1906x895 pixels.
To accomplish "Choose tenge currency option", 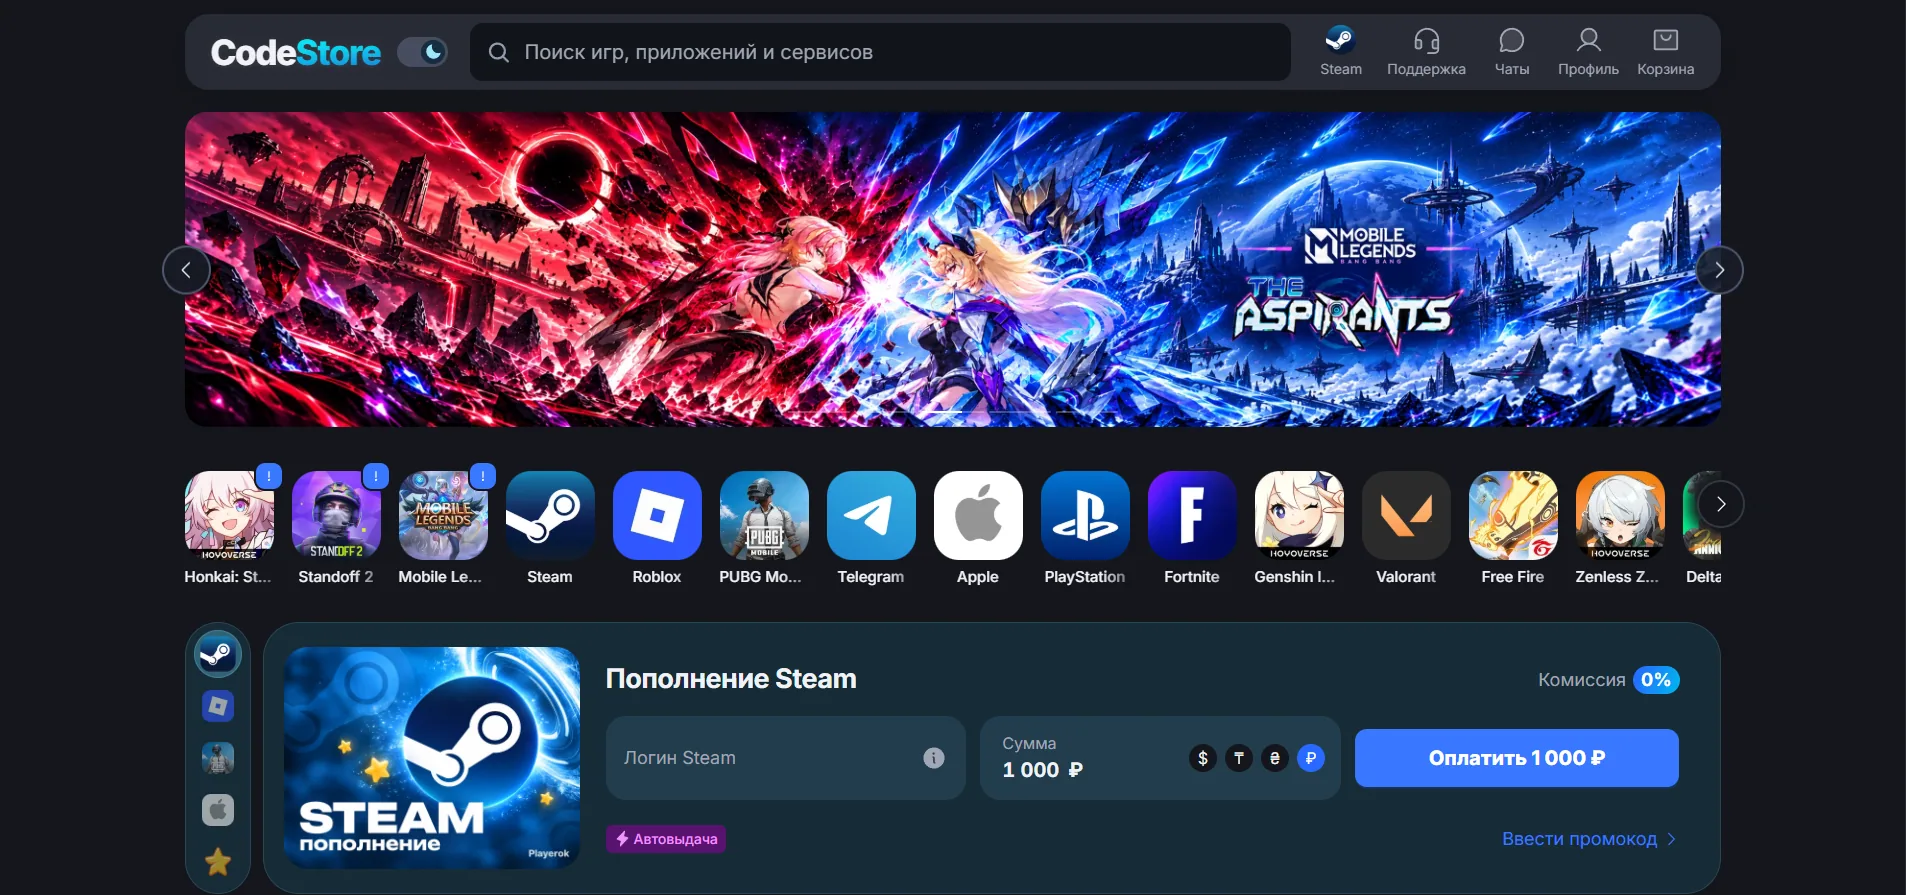I will click(1239, 758).
